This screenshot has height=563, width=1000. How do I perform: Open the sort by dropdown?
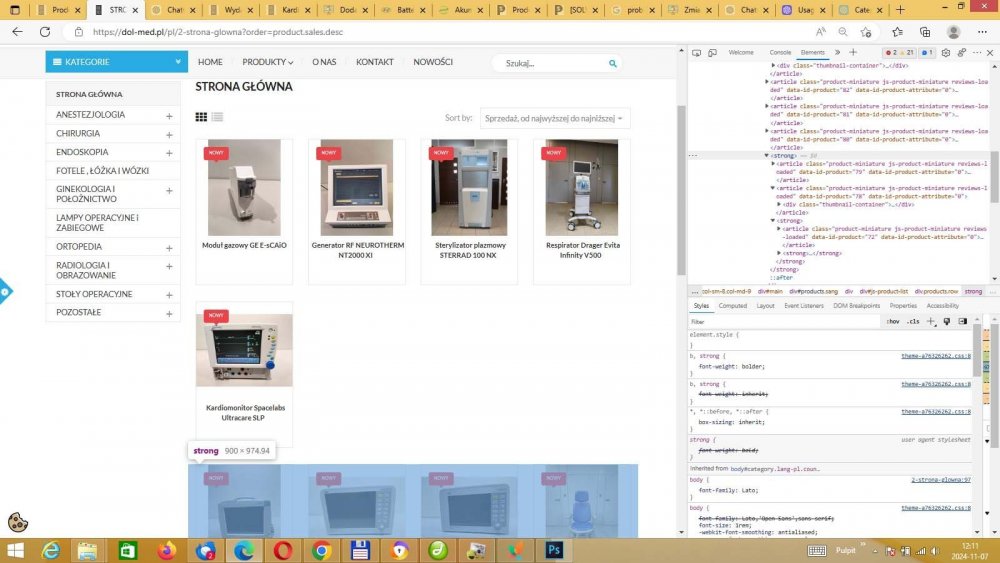555,118
